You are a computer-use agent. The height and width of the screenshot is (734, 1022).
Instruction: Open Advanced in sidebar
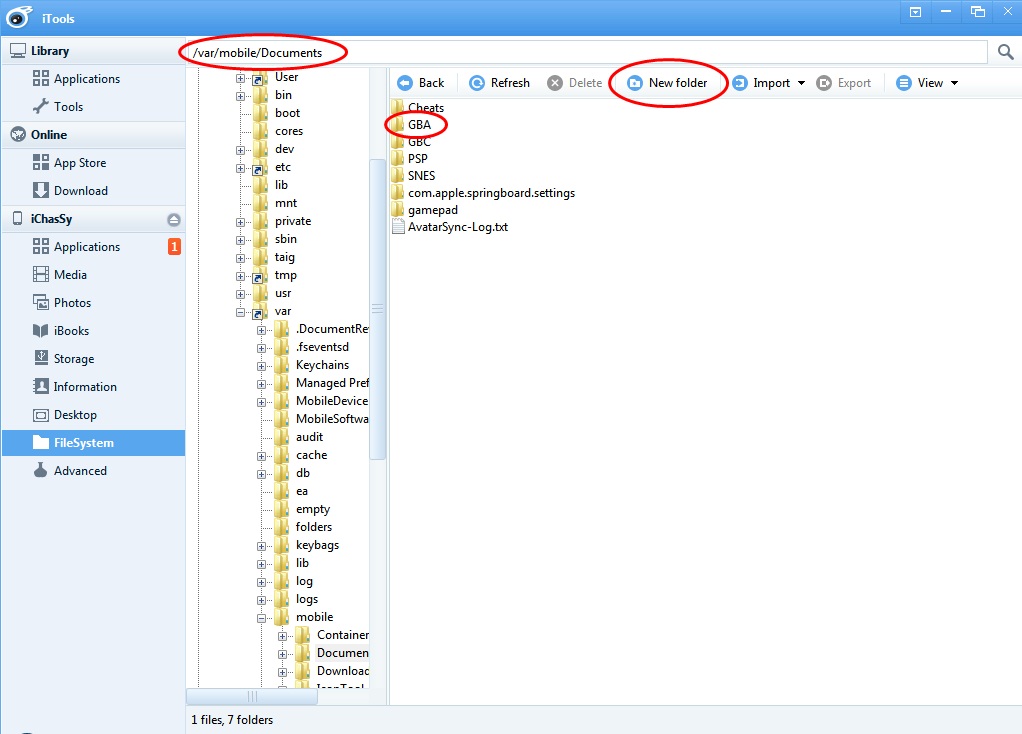pyautogui.click(x=80, y=471)
